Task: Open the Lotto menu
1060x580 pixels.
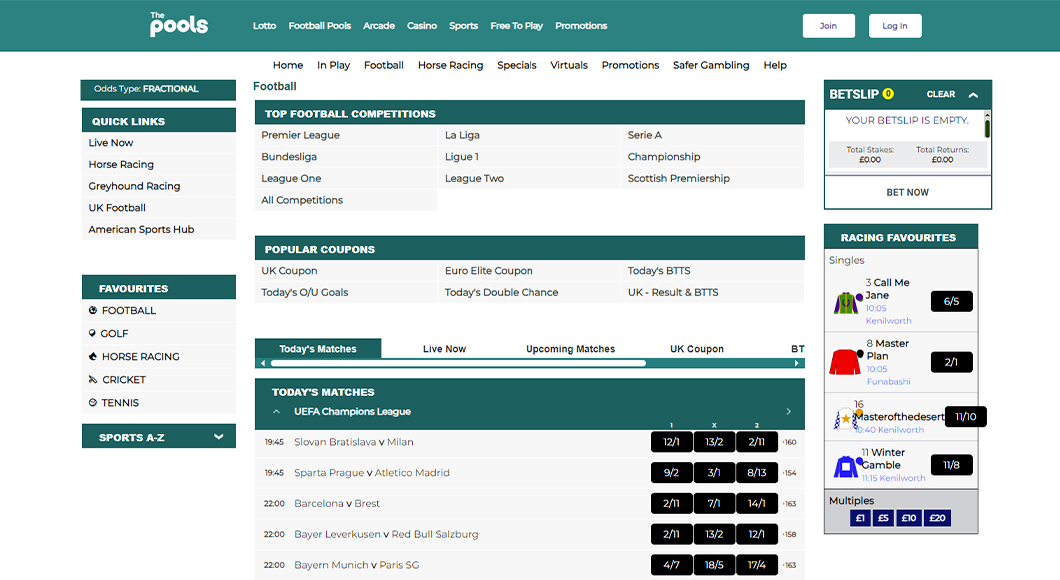Action: [264, 26]
